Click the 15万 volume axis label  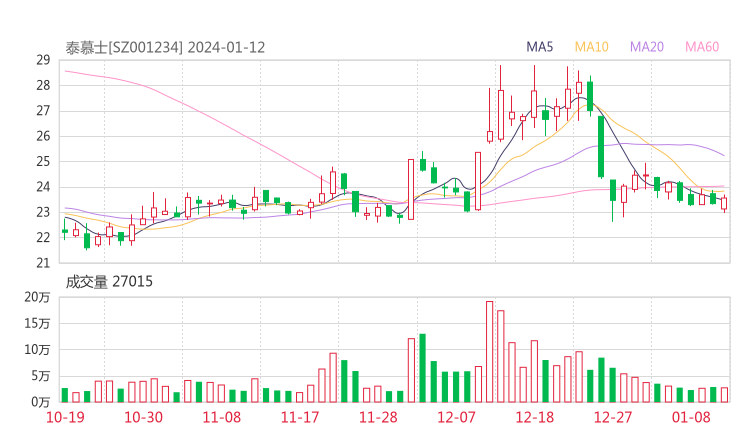click(37, 324)
